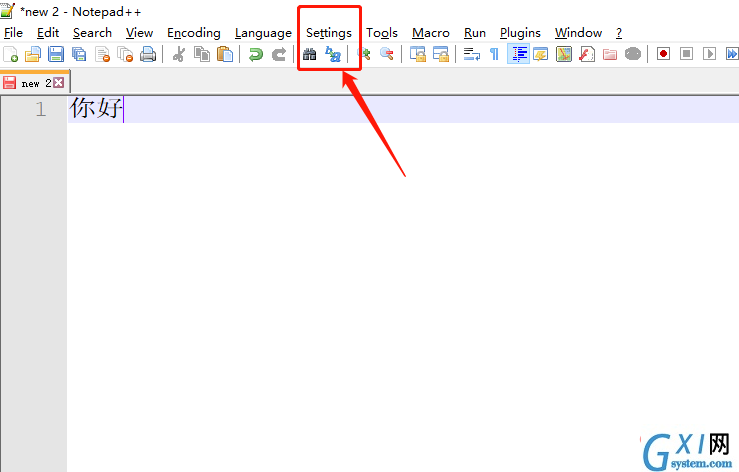Toggle Word Wrap icon

pos(471,54)
